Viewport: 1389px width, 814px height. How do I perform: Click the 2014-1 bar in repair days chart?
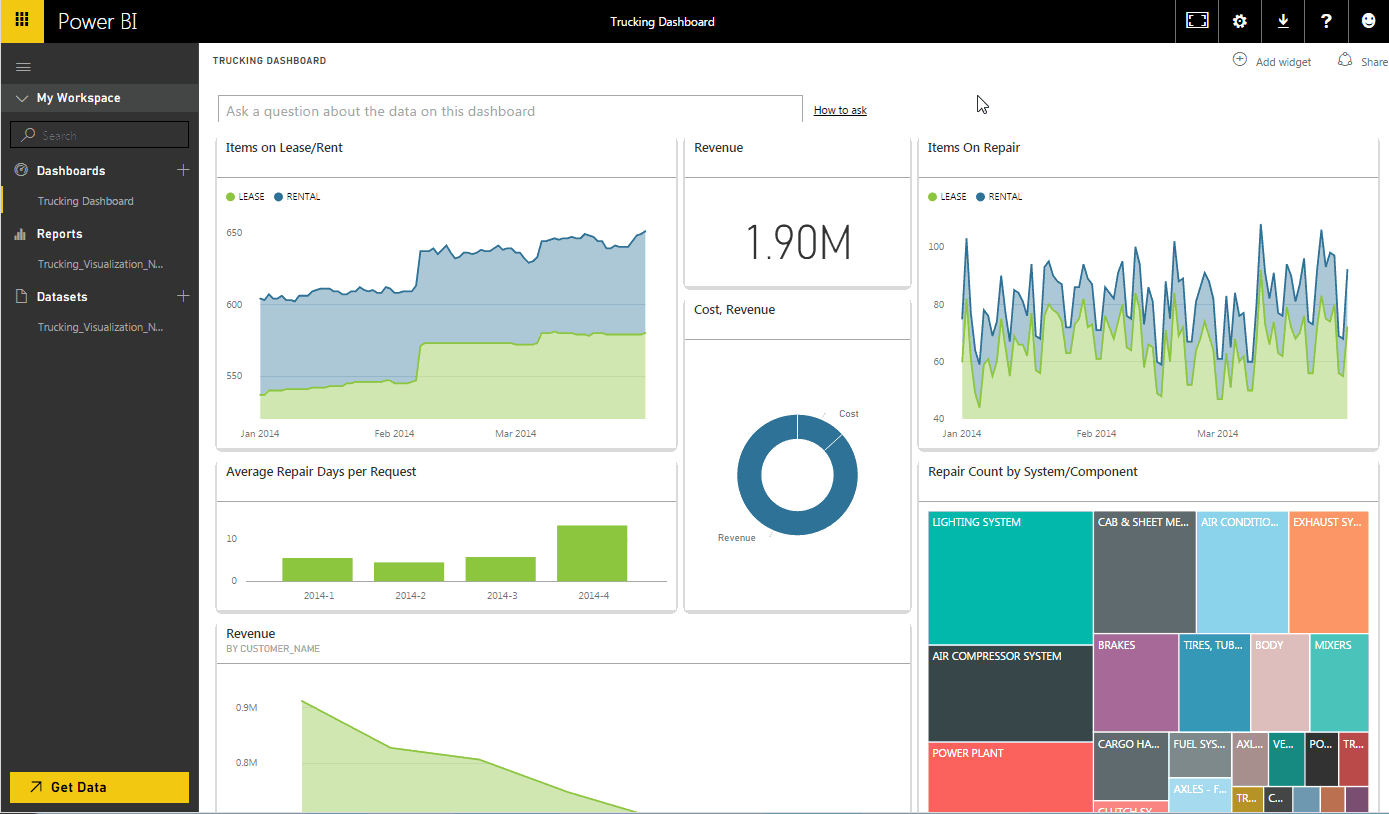[x=317, y=569]
